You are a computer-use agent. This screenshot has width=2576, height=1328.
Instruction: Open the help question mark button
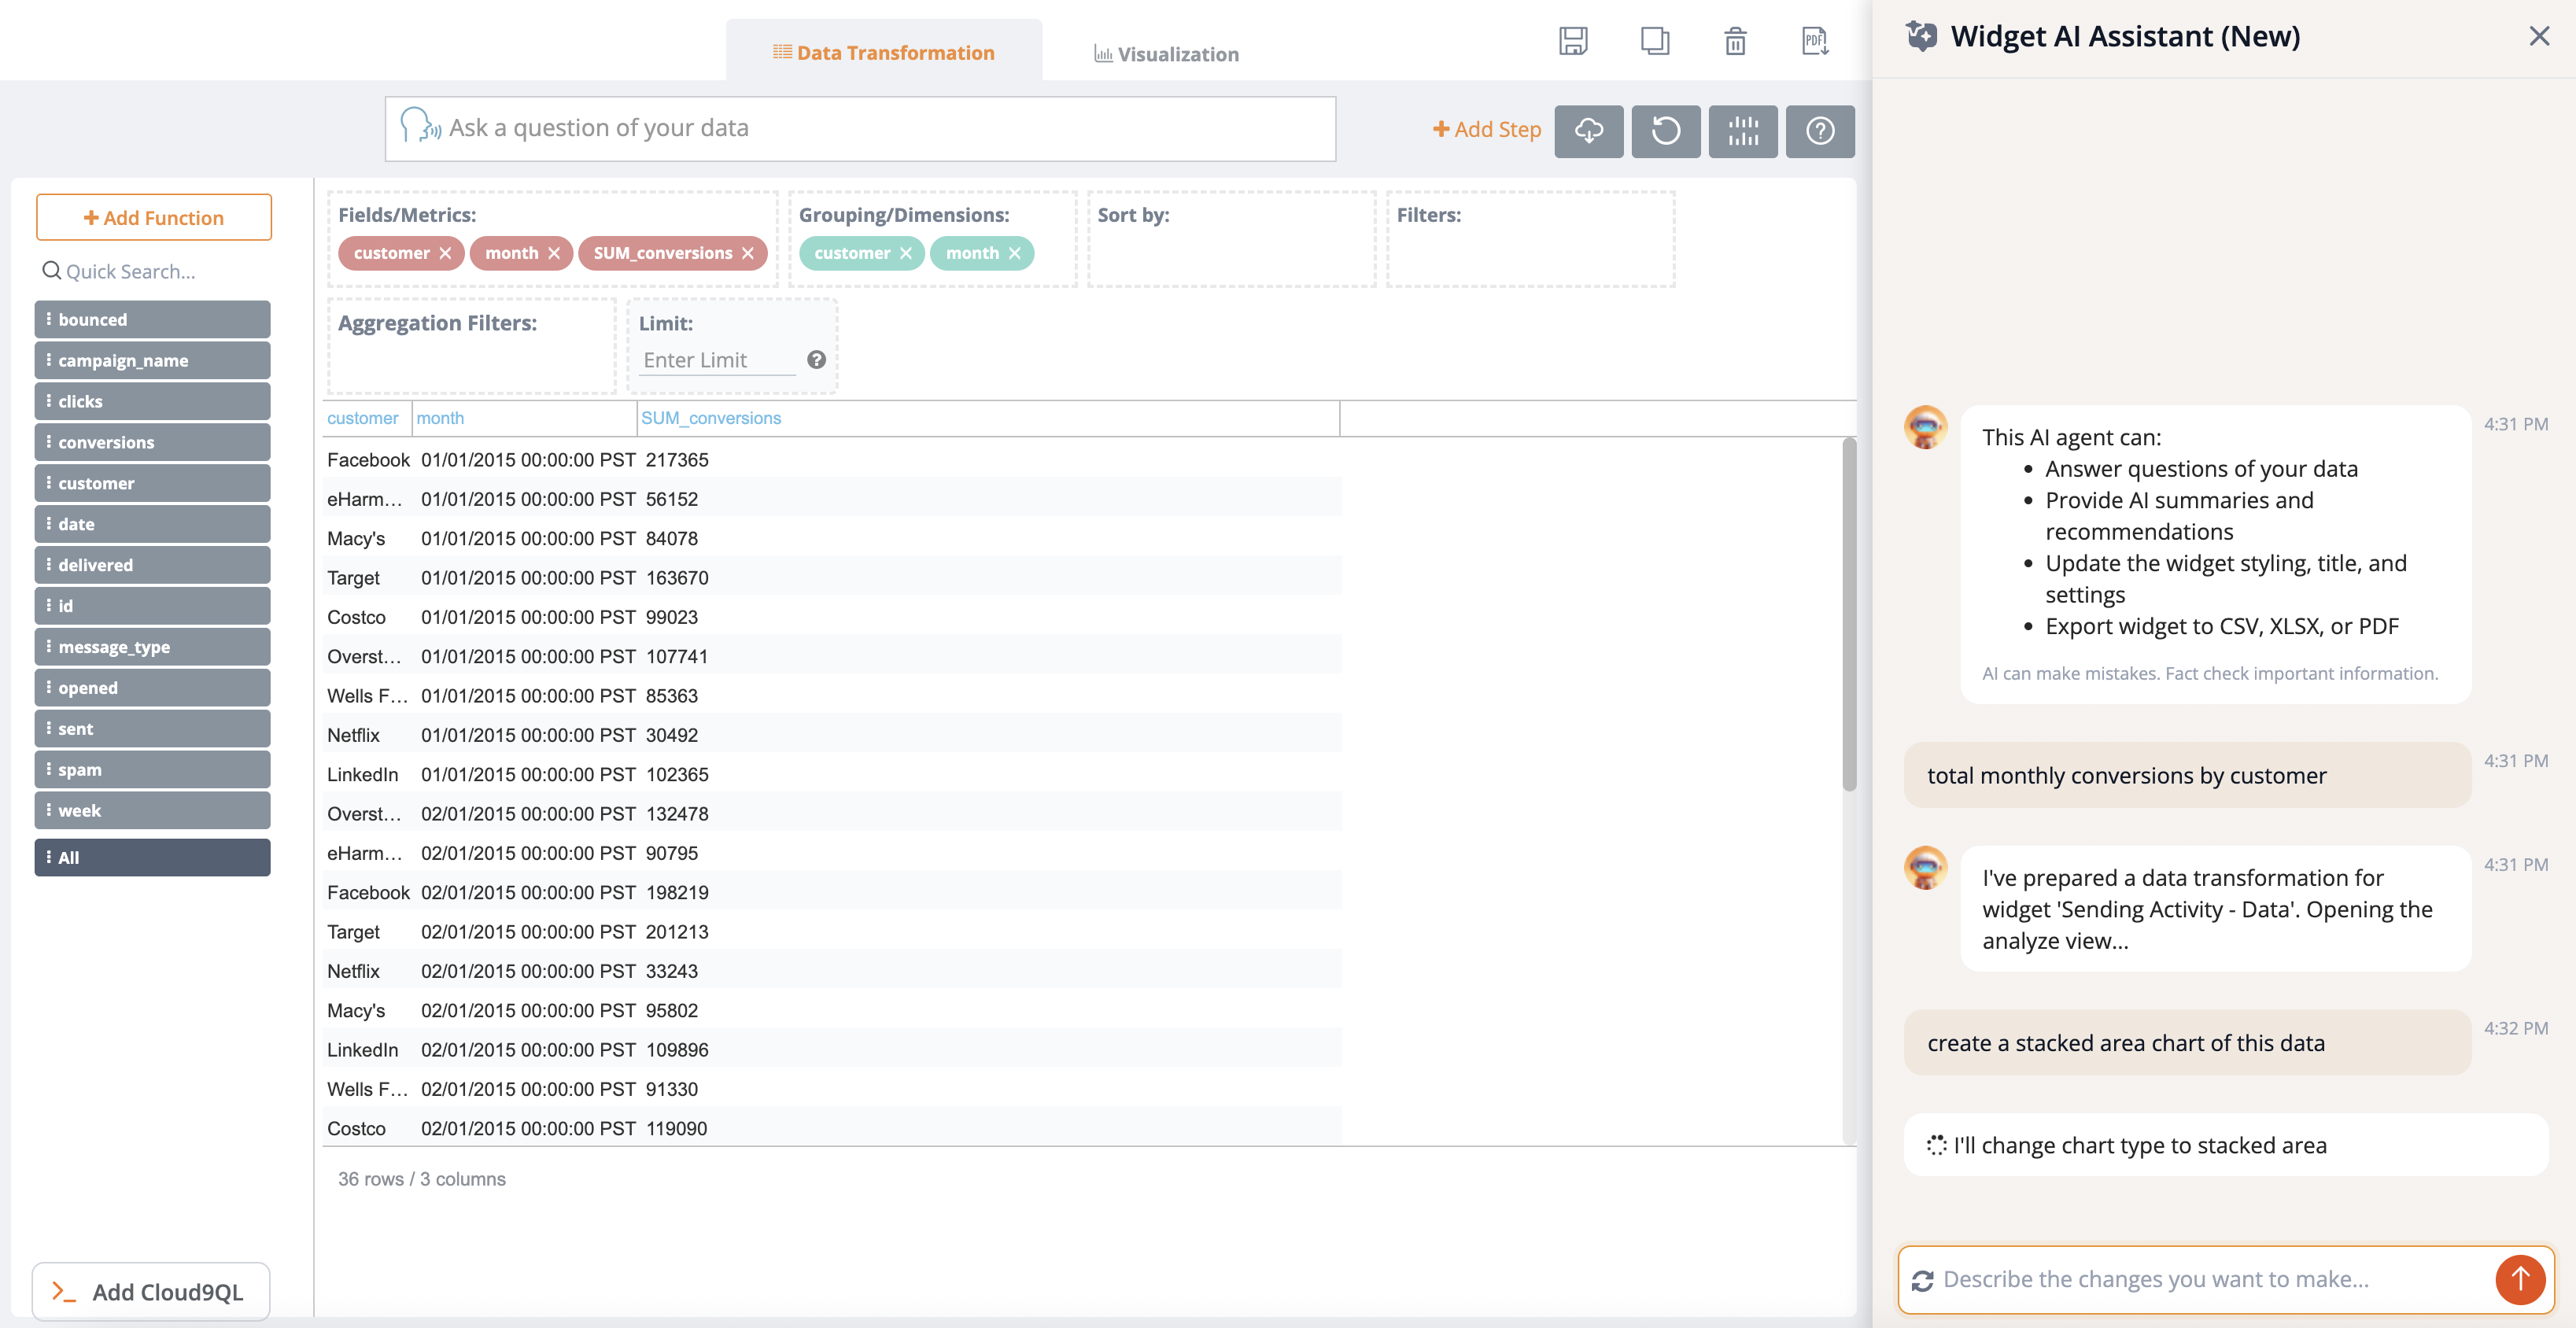click(1819, 131)
